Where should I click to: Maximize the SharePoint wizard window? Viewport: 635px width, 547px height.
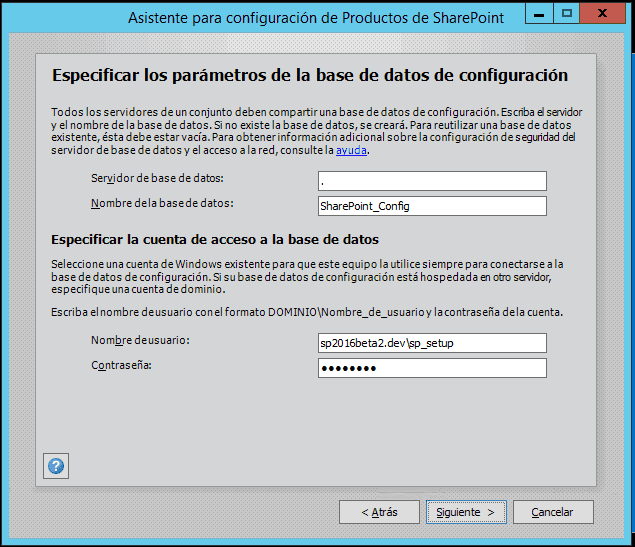[566, 13]
